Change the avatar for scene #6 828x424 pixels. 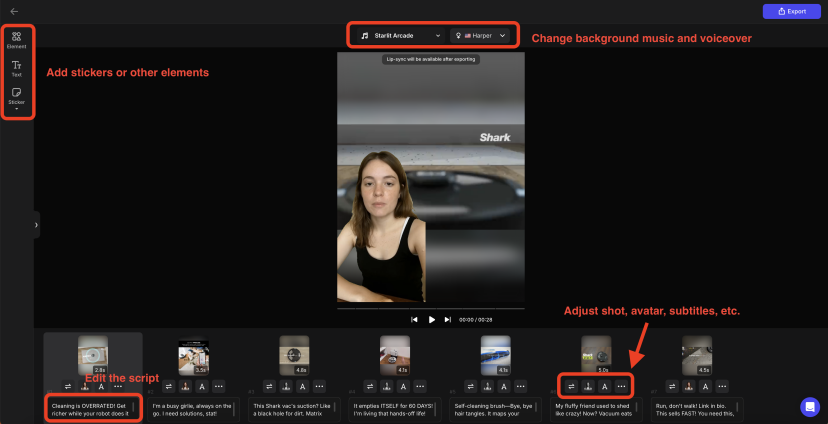click(x=588, y=387)
